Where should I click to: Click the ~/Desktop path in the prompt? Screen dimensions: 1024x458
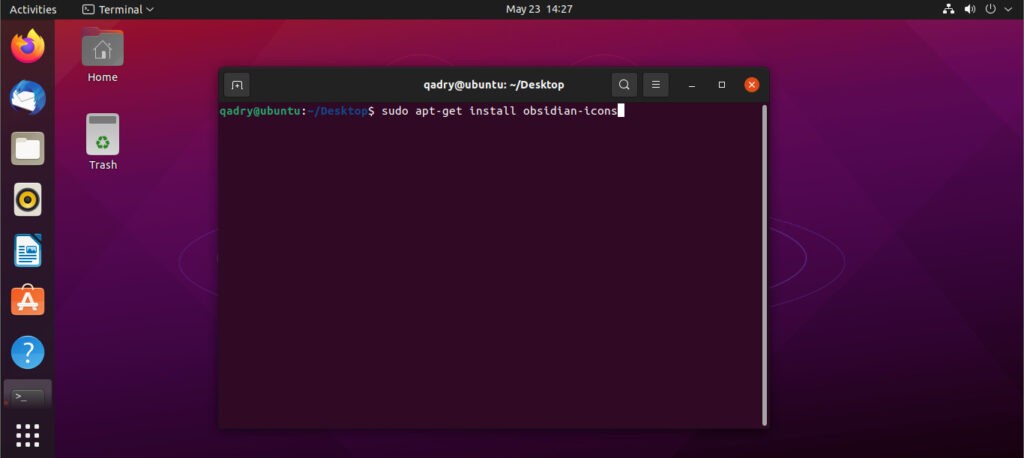coord(337,111)
